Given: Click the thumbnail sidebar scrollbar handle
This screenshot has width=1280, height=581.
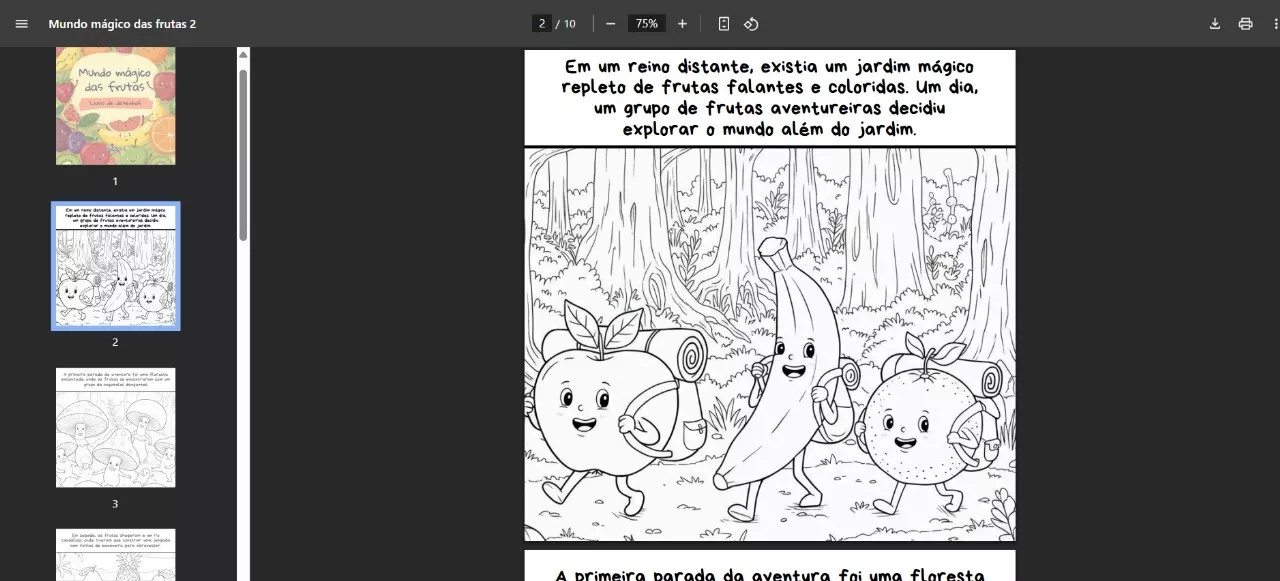Looking at the screenshot, I should (x=243, y=153).
